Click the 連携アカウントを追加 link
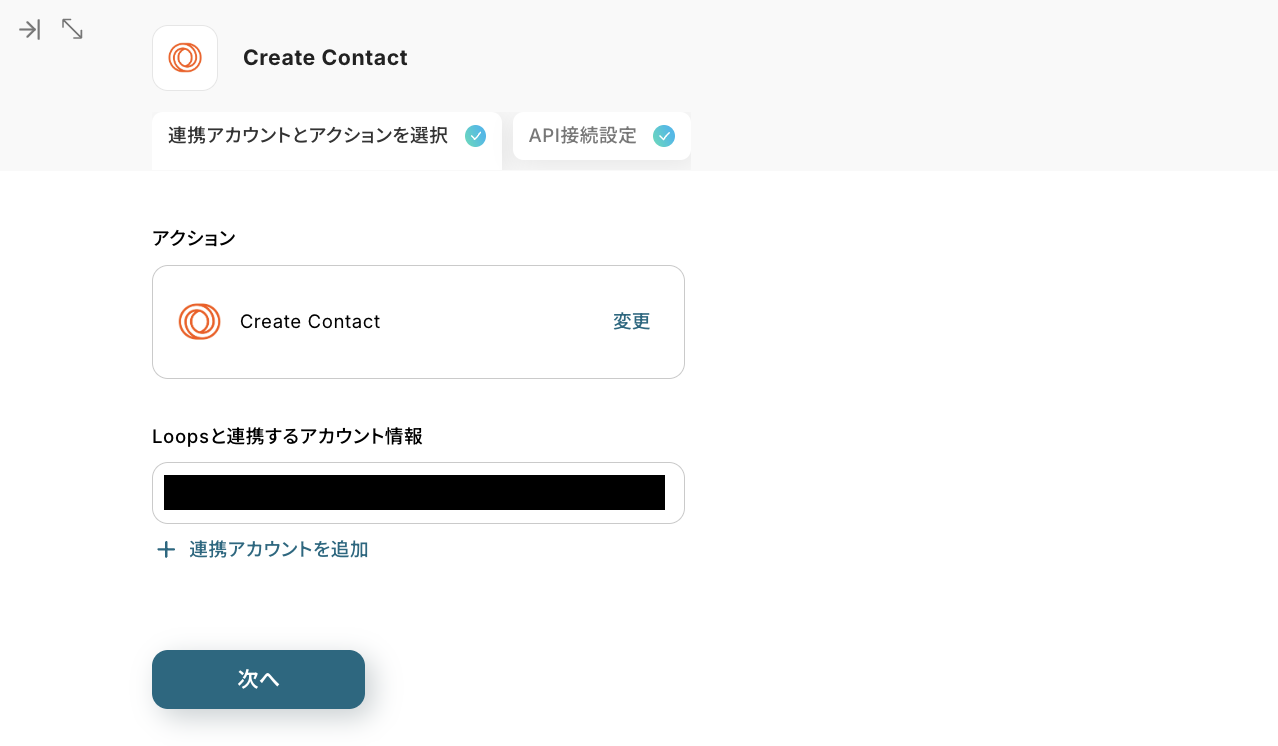Viewport: 1278px width, 746px height. tap(278, 550)
